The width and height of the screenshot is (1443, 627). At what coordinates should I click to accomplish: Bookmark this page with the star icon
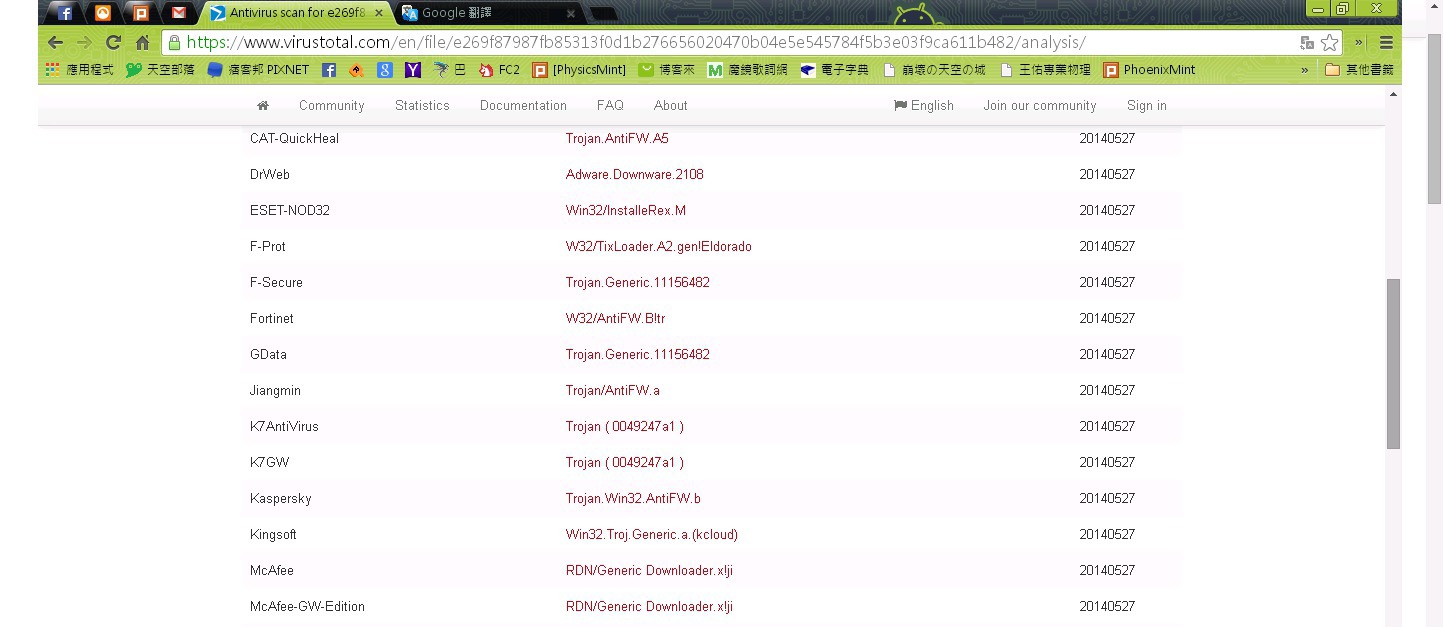click(1329, 43)
